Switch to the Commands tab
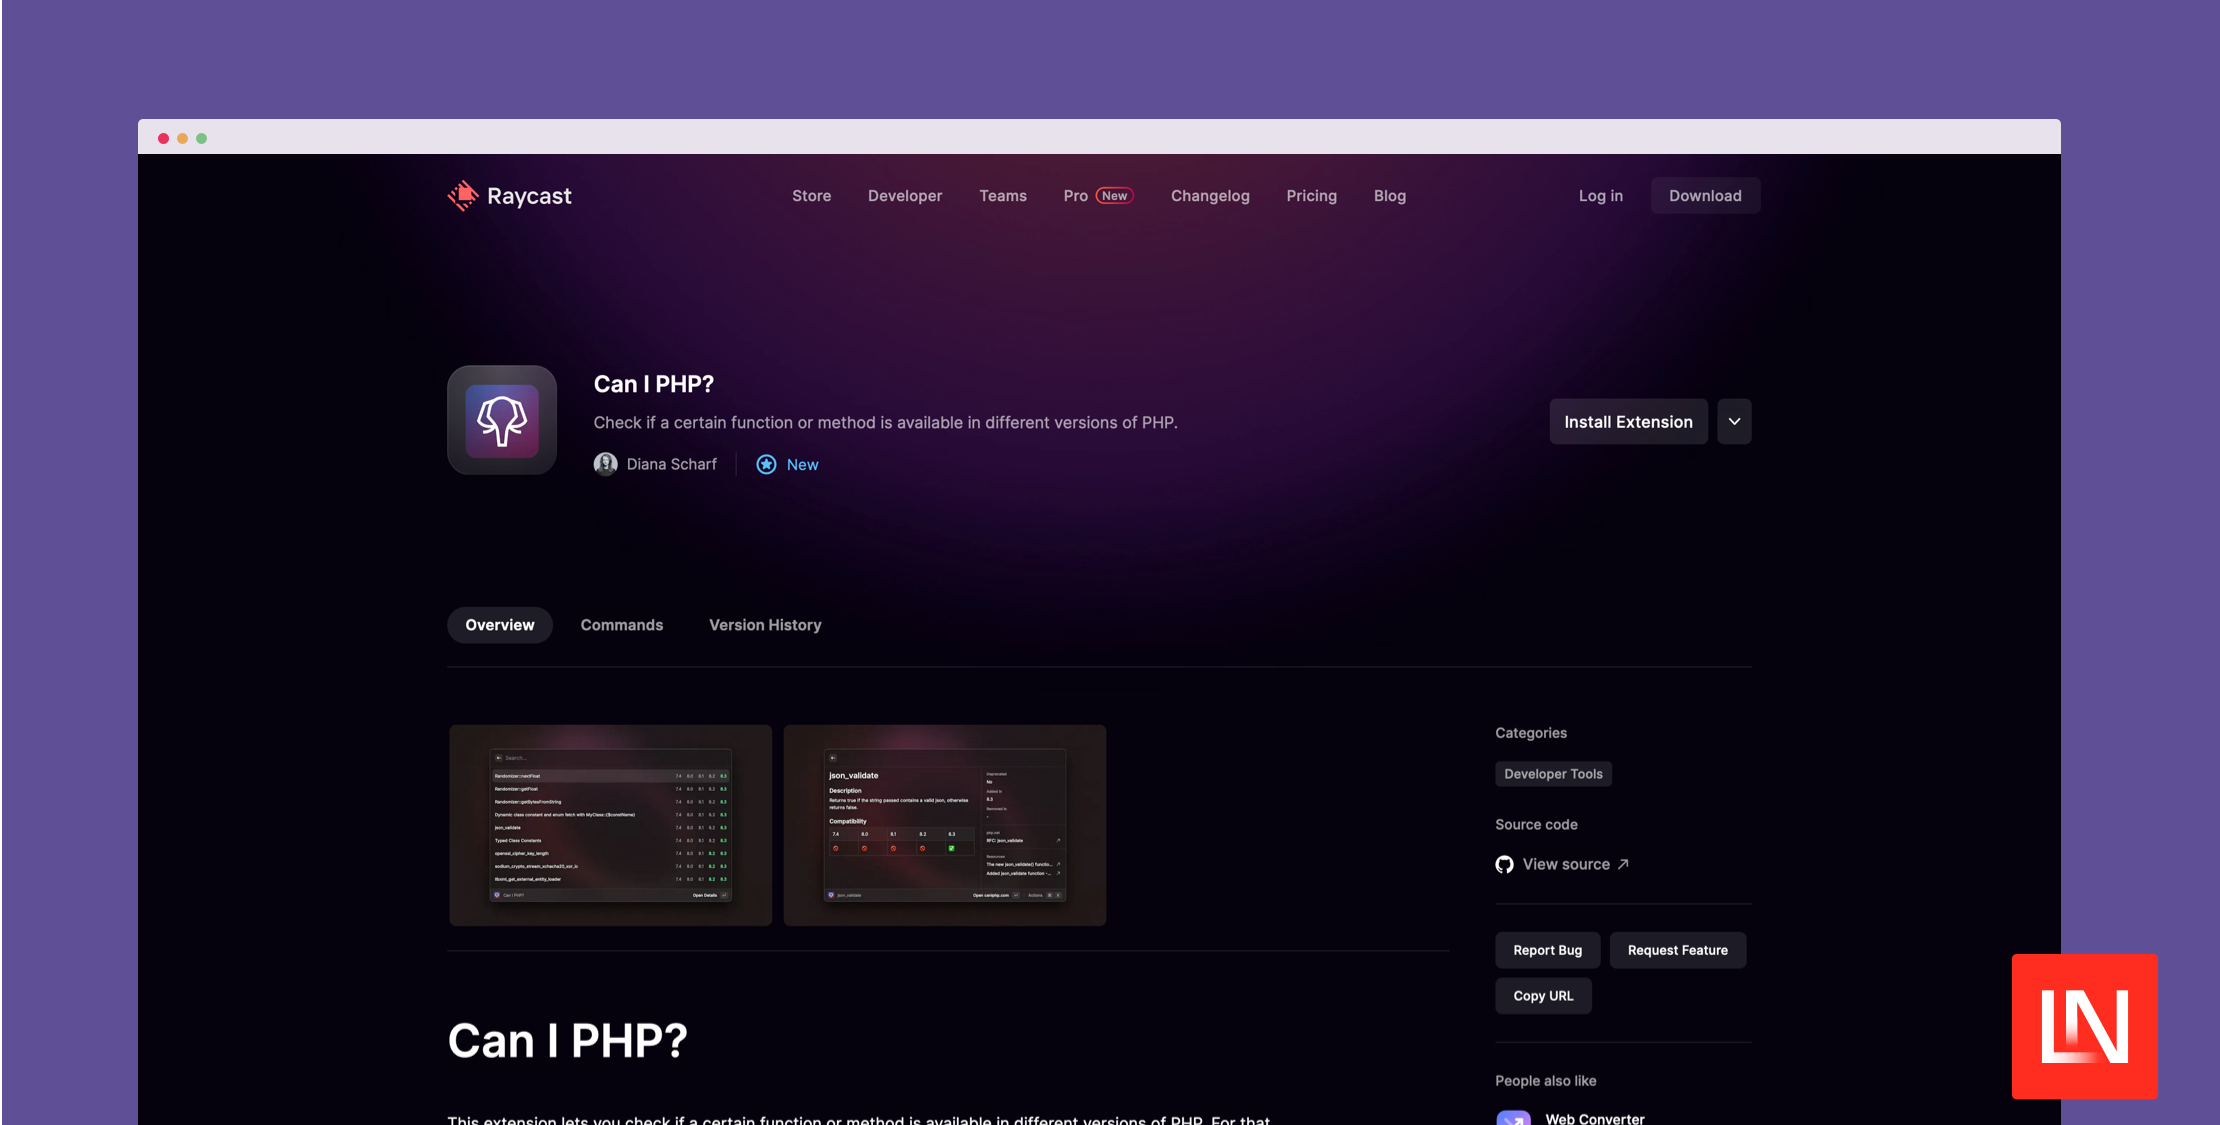This screenshot has height=1125, width=2220. click(622, 625)
